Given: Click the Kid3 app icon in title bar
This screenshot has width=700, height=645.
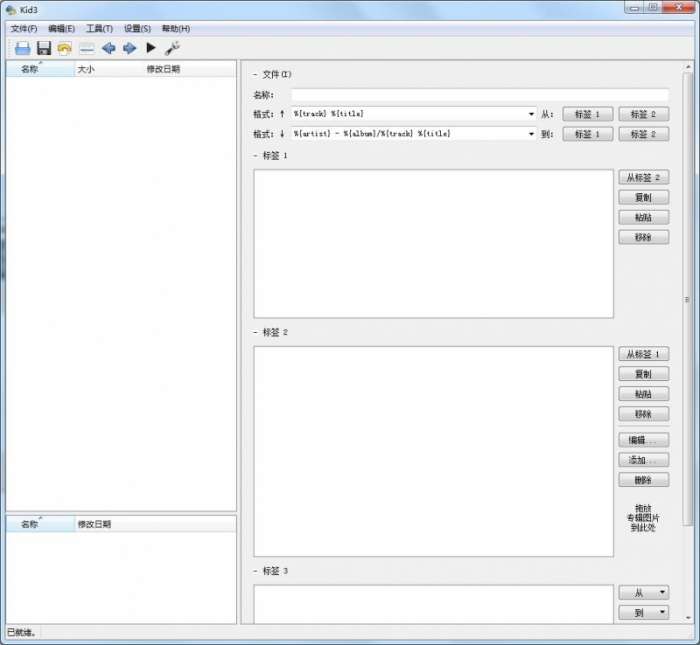Looking at the screenshot, I should click(x=11, y=9).
